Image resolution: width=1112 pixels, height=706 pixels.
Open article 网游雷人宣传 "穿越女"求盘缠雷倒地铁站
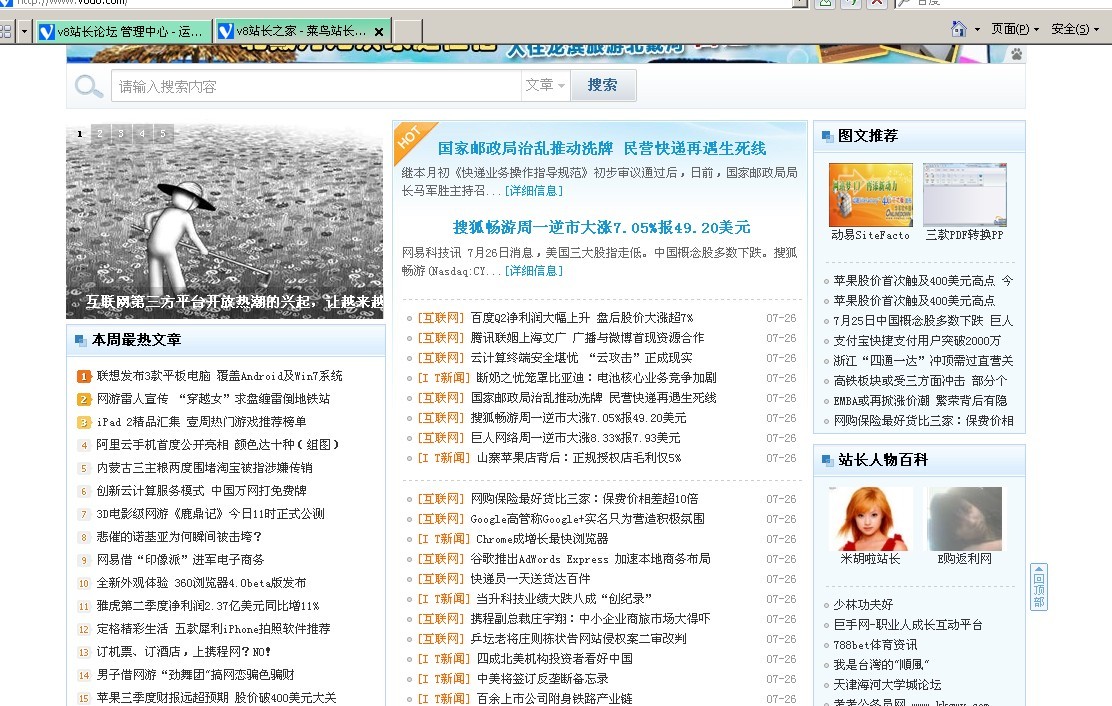pos(213,399)
